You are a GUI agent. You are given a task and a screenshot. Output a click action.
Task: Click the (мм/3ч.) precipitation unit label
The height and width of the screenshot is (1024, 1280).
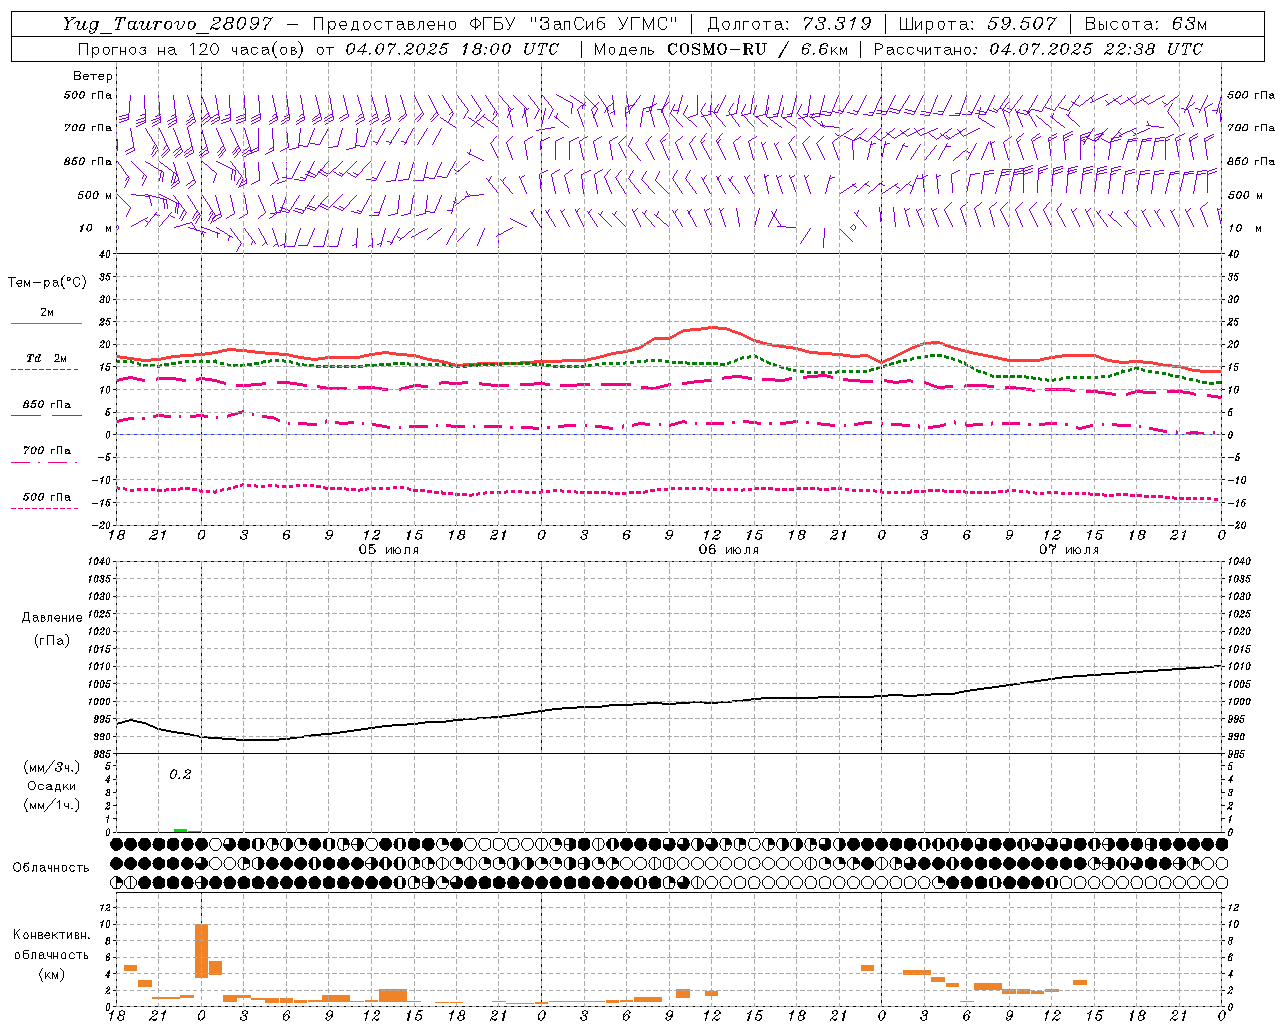pos(52,767)
